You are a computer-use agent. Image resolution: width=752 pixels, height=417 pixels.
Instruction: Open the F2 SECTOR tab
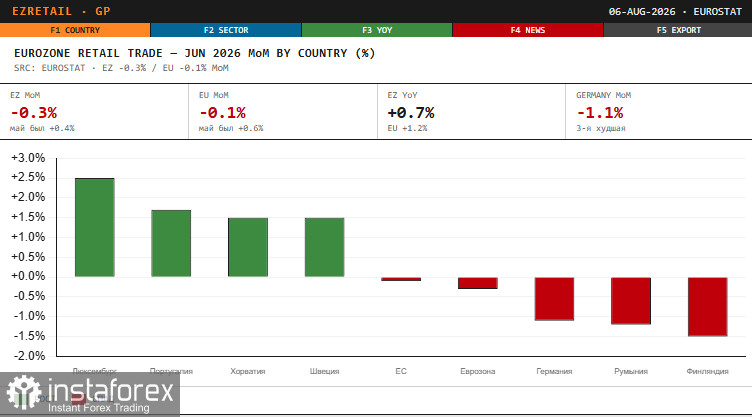[x=226, y=30]
